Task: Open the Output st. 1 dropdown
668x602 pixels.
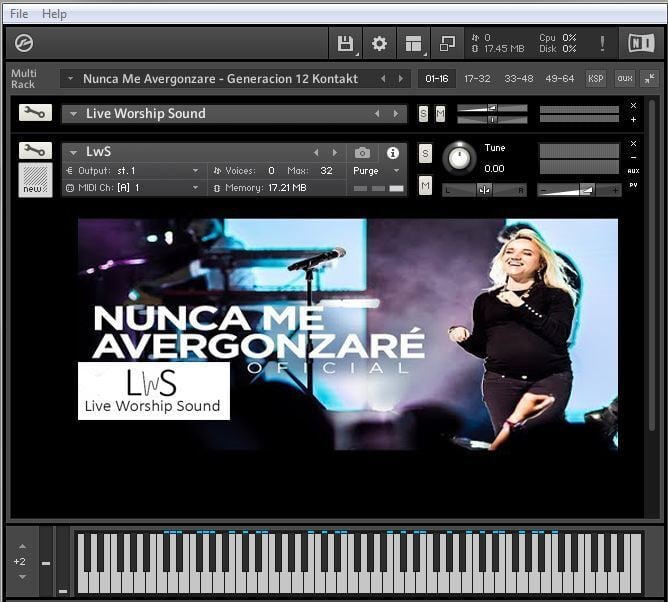Action: click(x=132, y=171)
